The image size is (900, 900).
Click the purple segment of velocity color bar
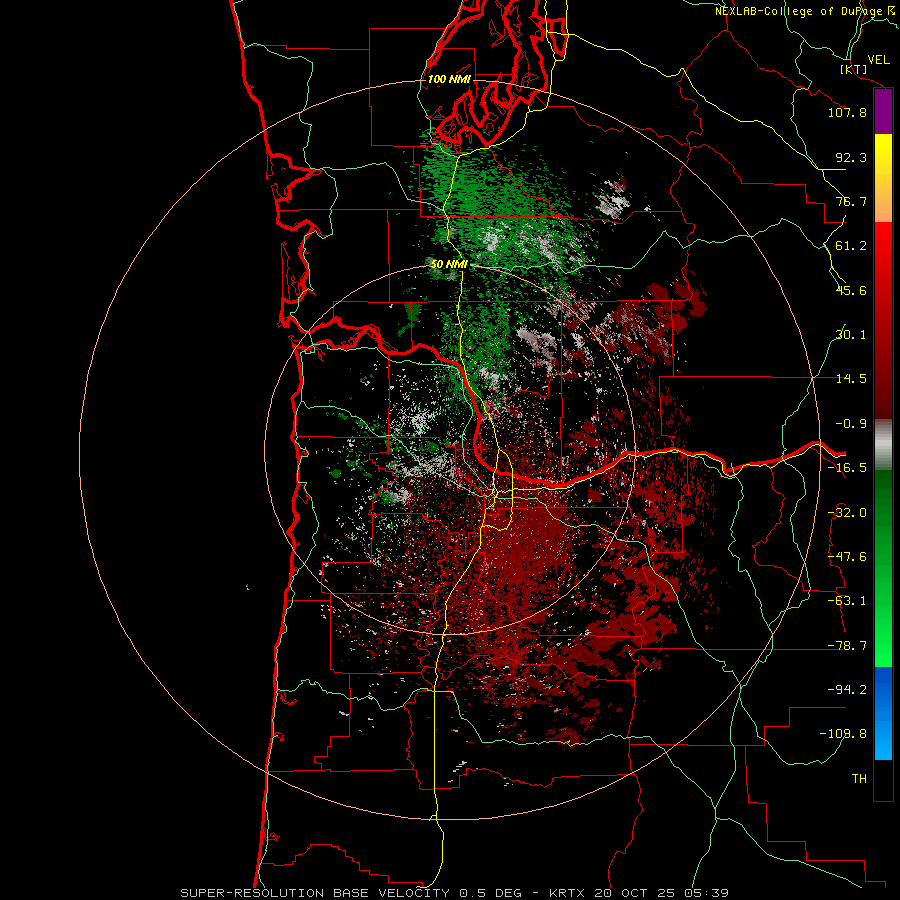click(x=883, y=111)
